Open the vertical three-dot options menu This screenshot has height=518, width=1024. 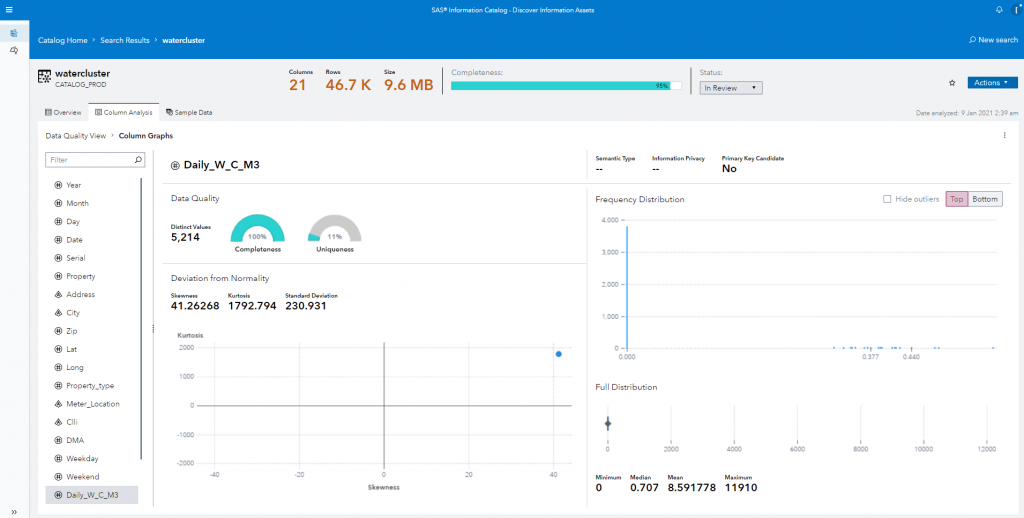(x=1004, y=134)
